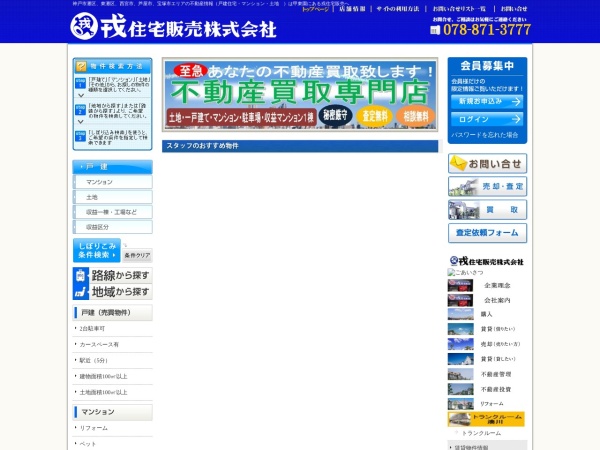Open the 不動産管理 link
Screen dimensions: 600x450
(496, 374)
